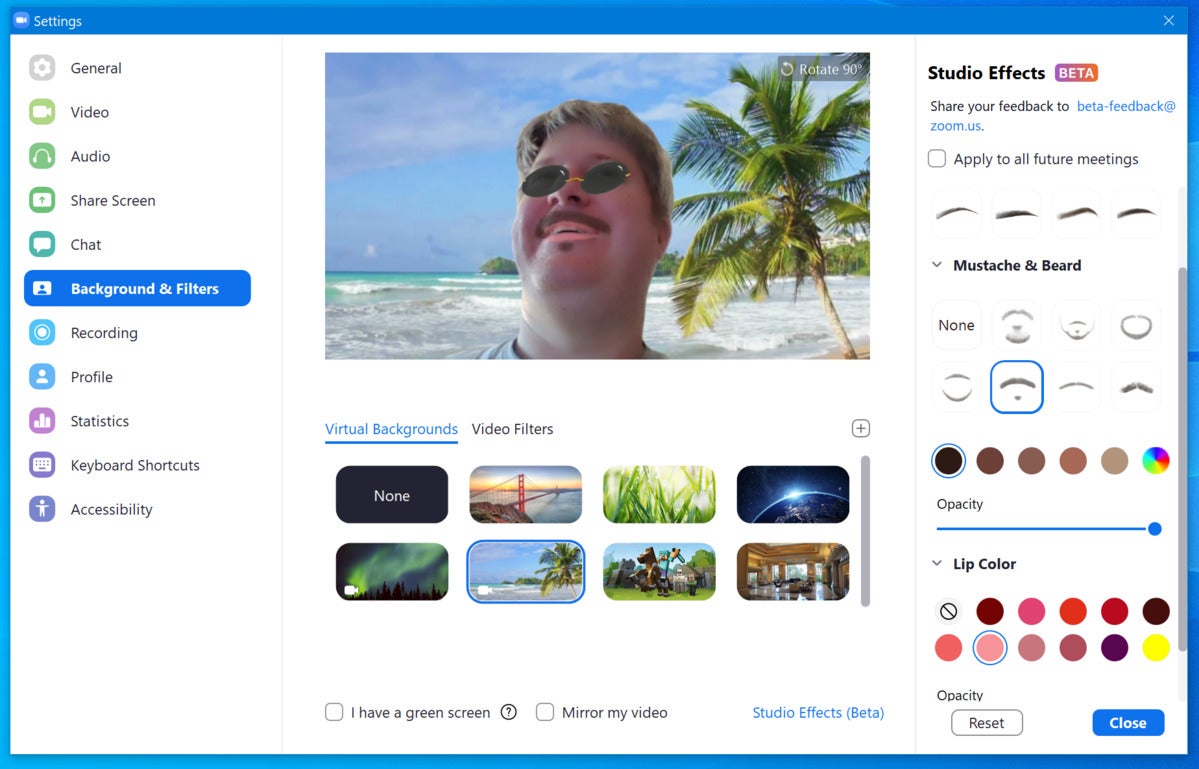Click the Keyboard Shortcuts keyboard icon
The width and height of the screenshot is (1199, 769).
pos(42,465)
